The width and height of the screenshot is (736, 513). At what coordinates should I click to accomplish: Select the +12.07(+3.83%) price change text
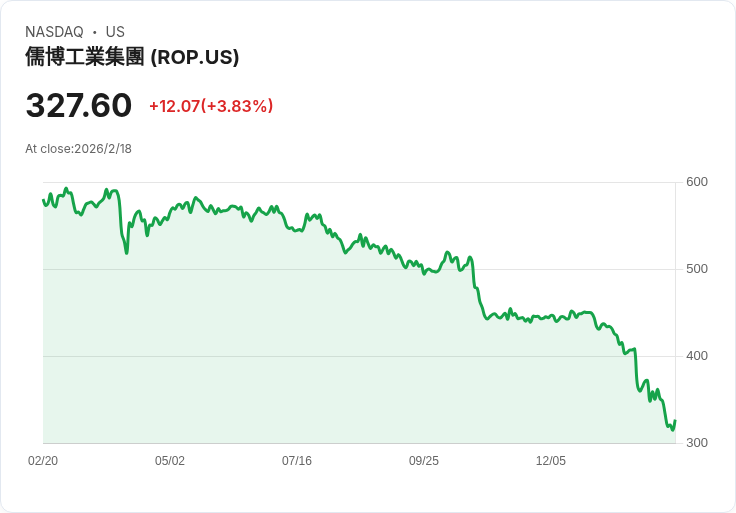(x=211, y=106)
